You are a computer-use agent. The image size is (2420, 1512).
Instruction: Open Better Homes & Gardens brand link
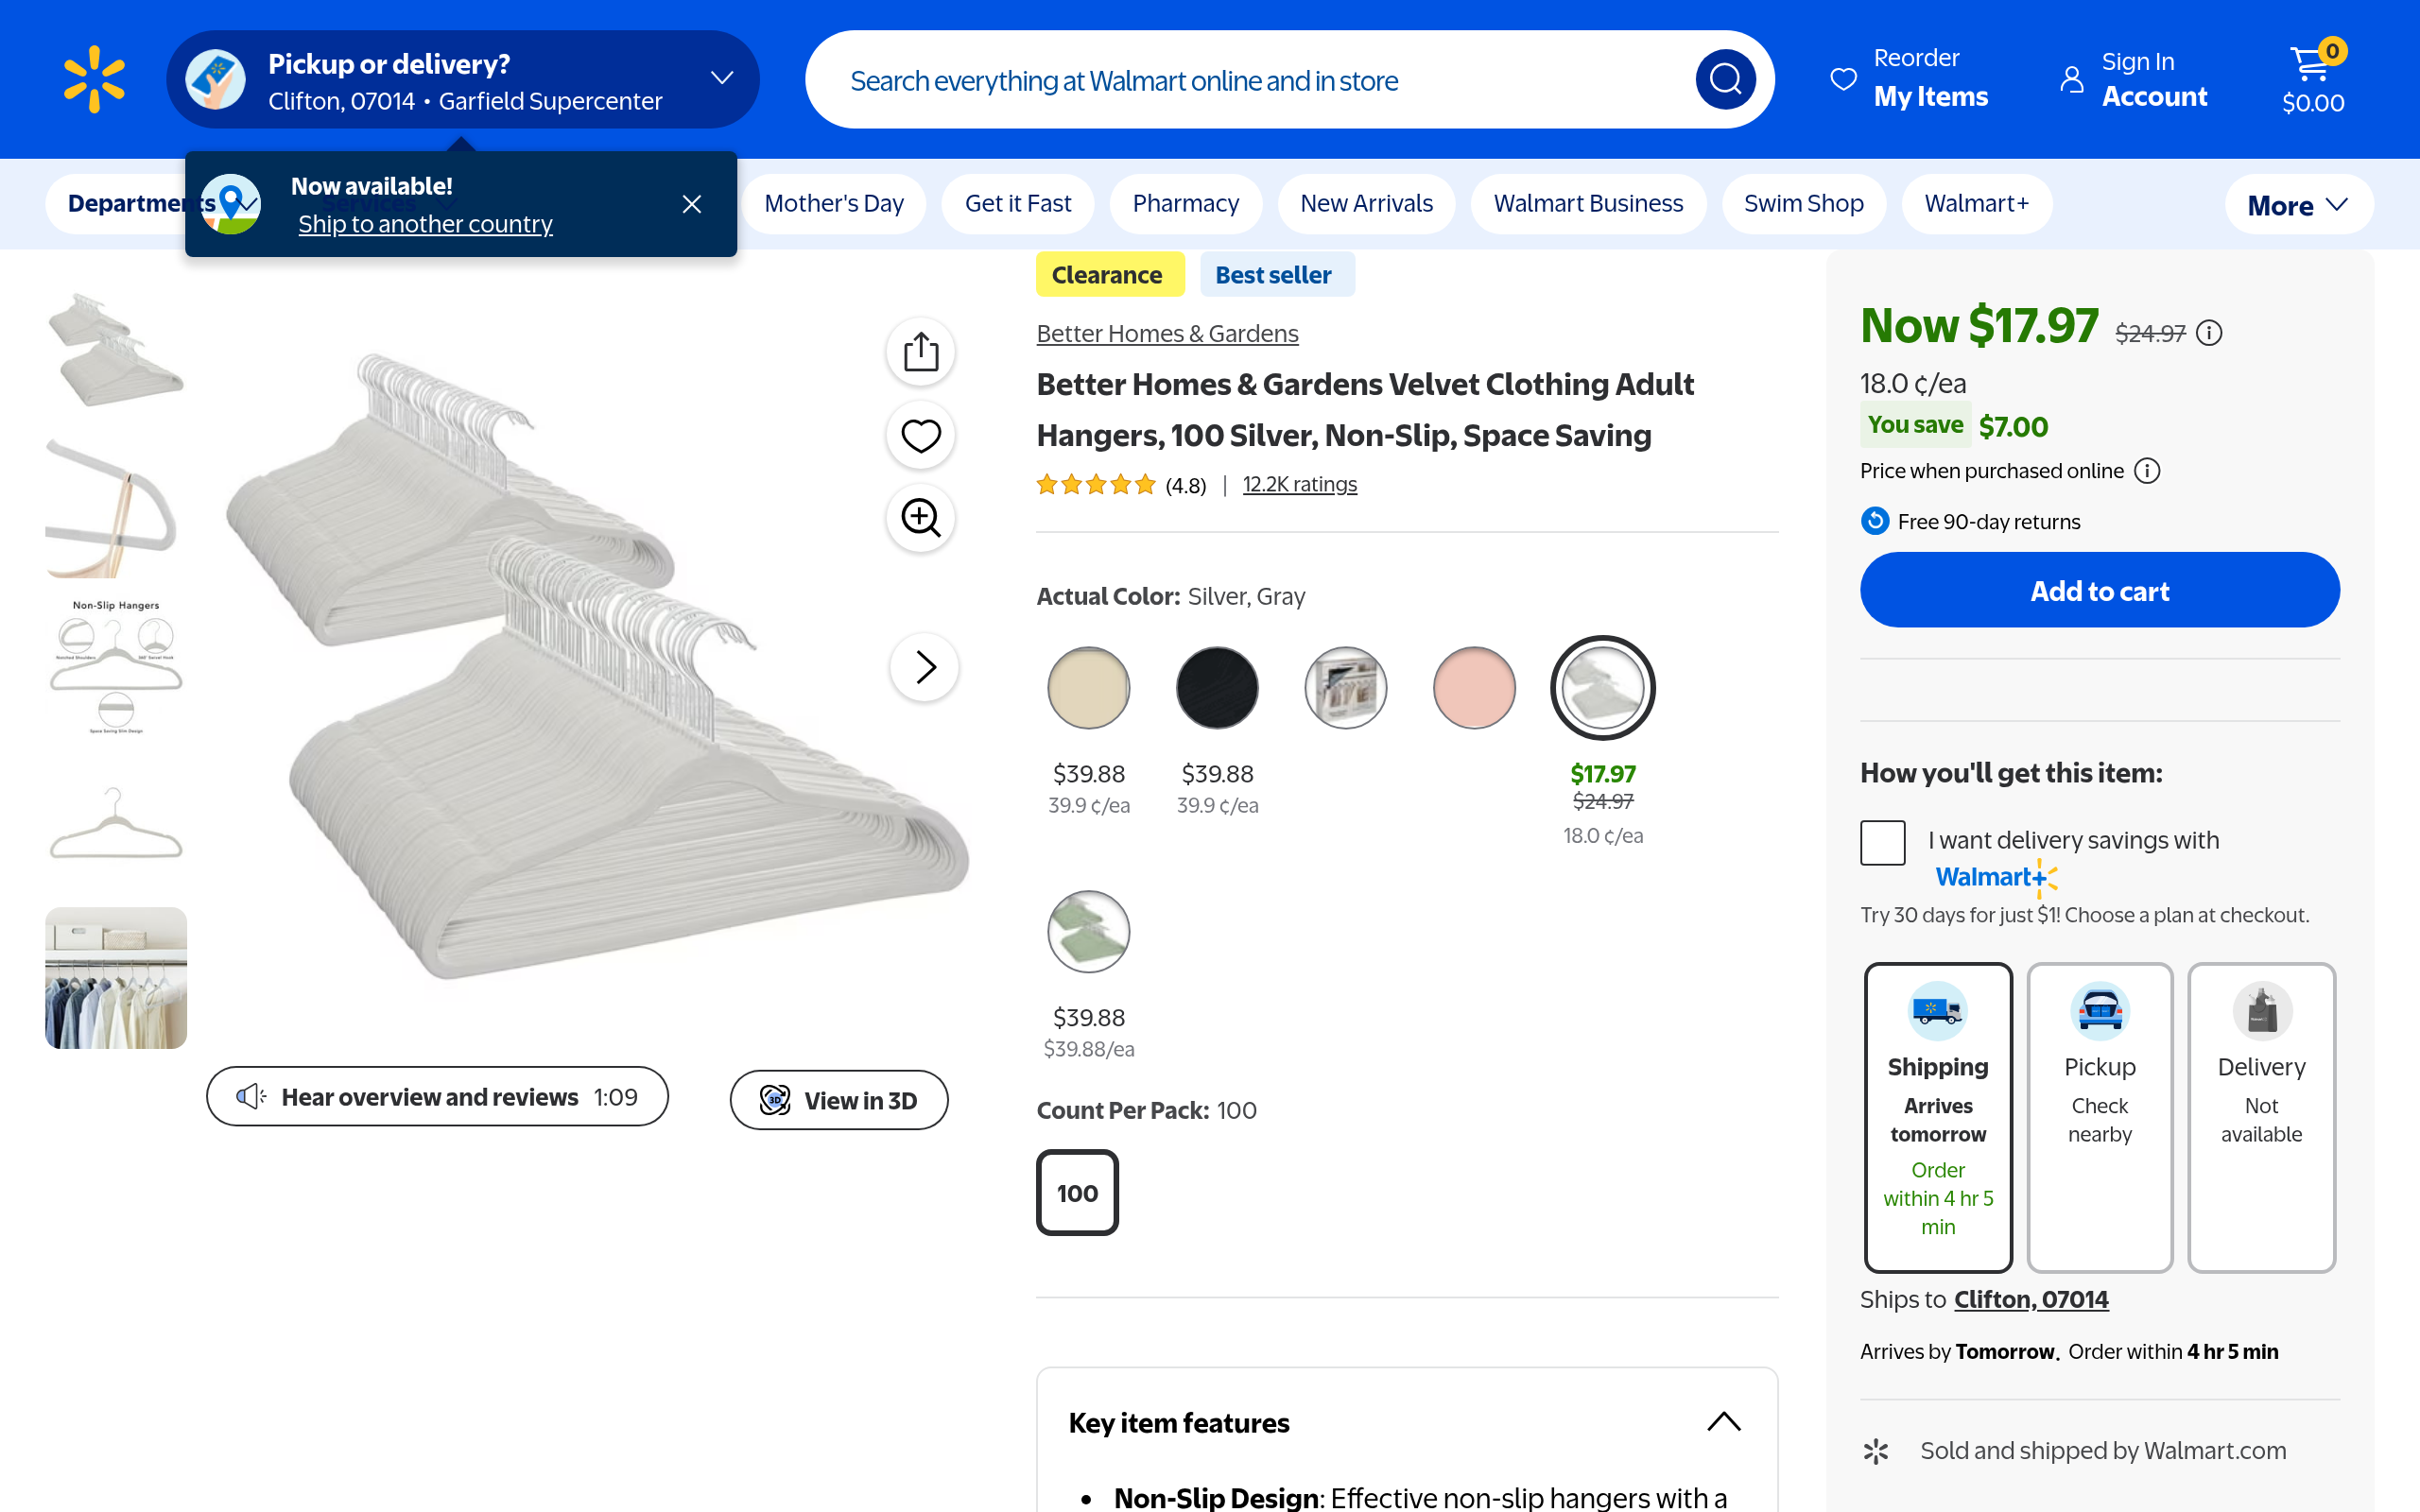point(1167,334)
